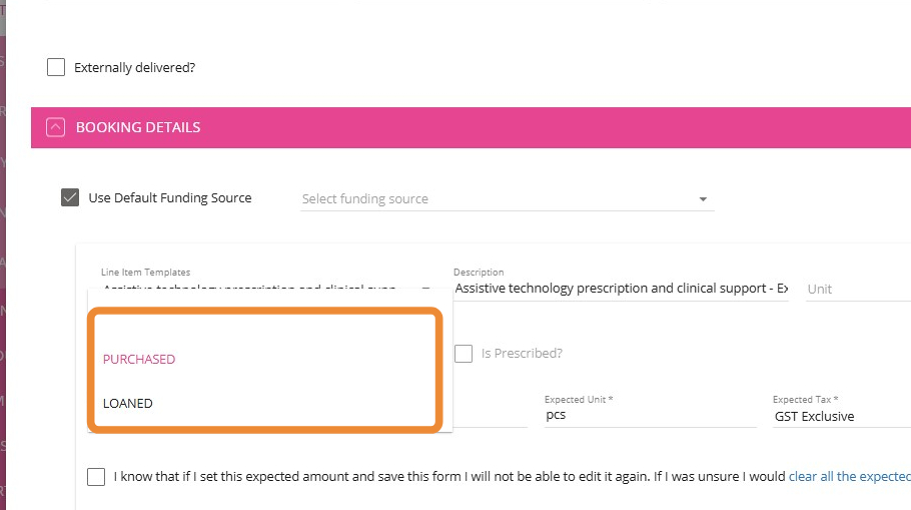Click into the Description text field
Screen dimensions: 911x510
(620, 289)
